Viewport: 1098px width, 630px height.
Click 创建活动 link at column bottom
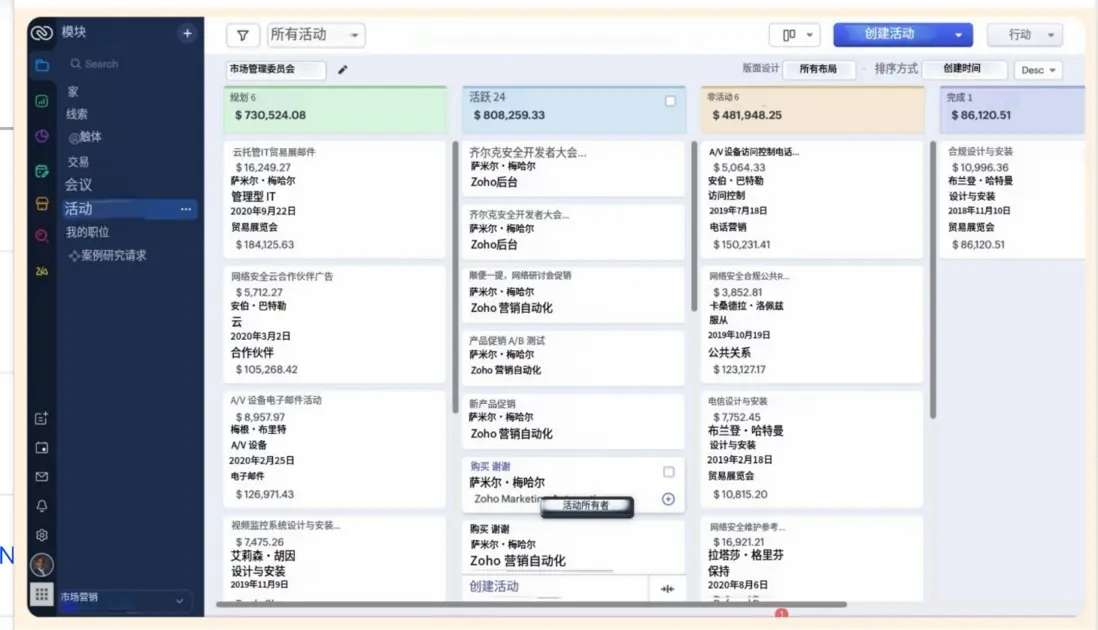[494, 587]
